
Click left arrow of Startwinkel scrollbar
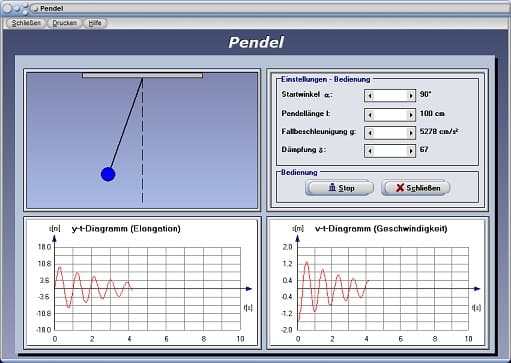tap(369, 96)
